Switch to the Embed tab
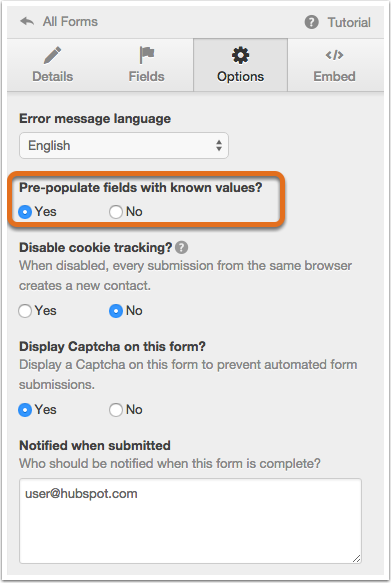Image resolution: width=391 pixels, height=583 pixels. click(x=335, y=65)
